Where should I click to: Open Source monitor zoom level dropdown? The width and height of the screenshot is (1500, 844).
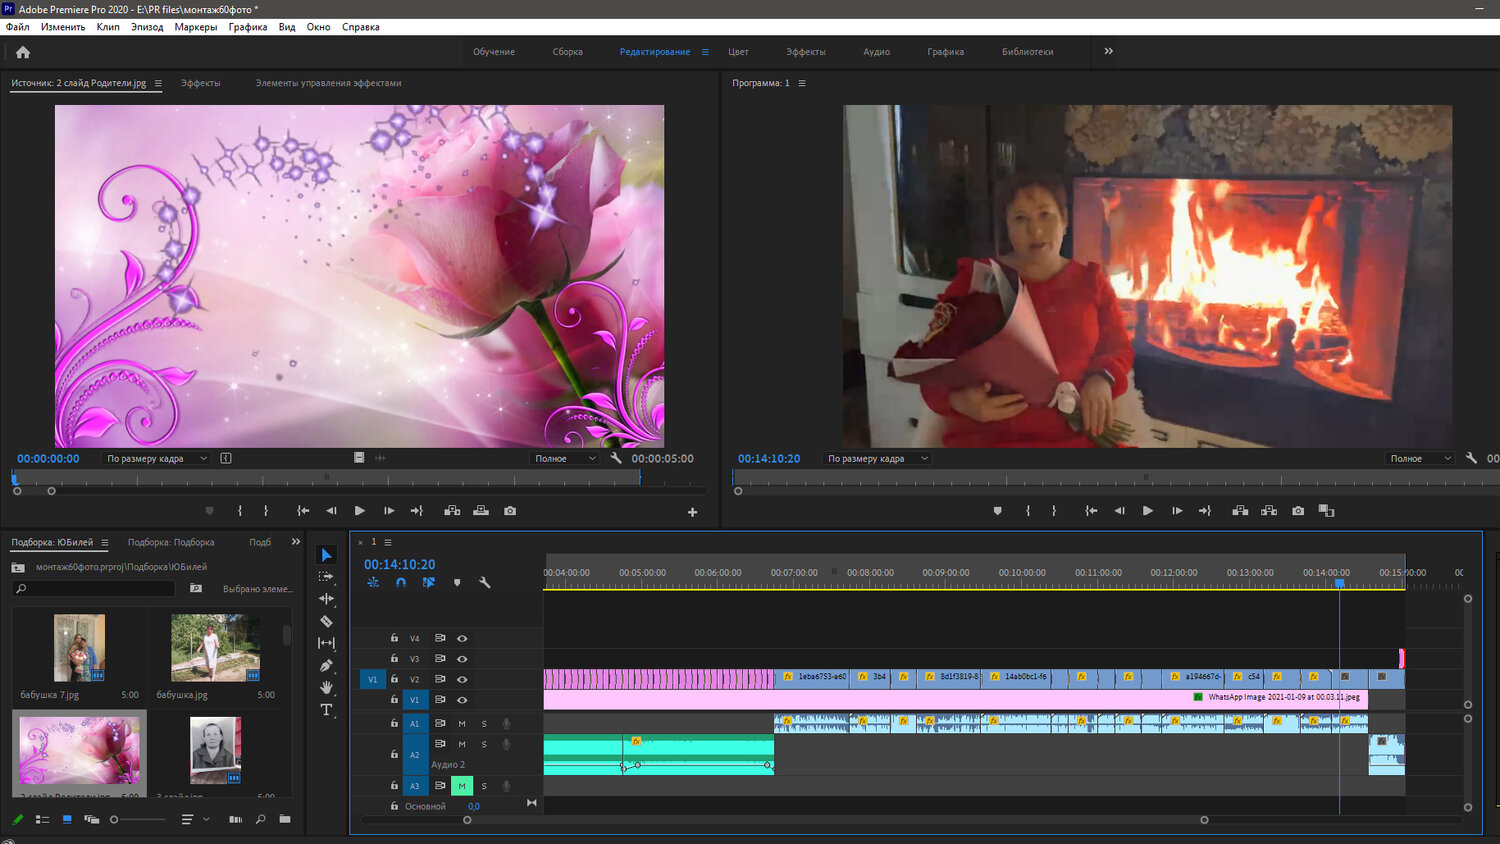click(x=157, y=458)
